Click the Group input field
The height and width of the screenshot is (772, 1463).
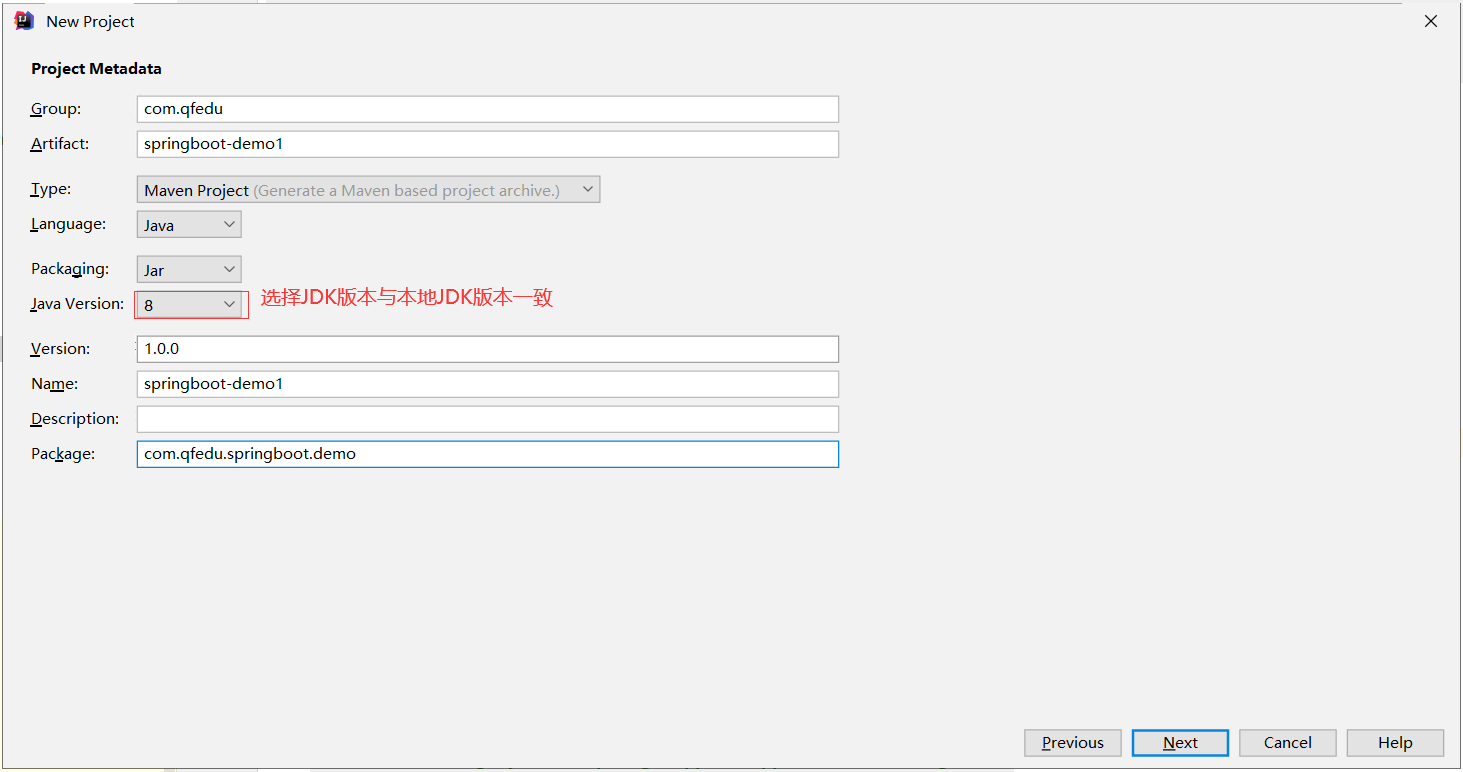(488, 109)
